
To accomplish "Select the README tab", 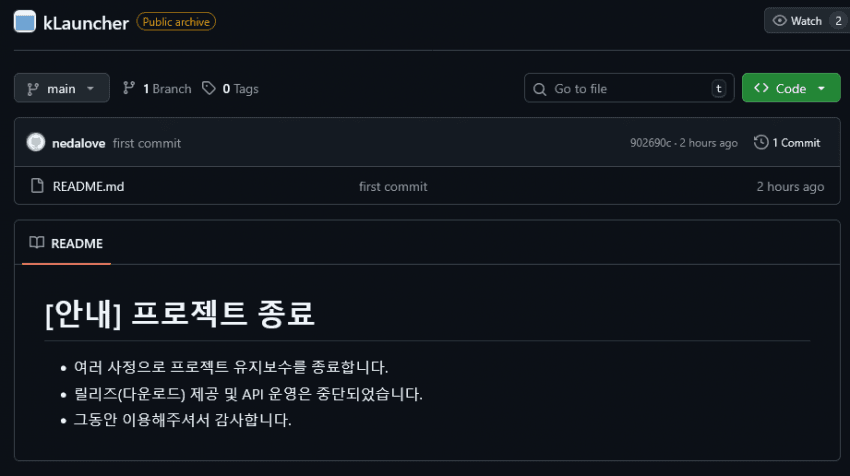I will (x=66, y=243).
